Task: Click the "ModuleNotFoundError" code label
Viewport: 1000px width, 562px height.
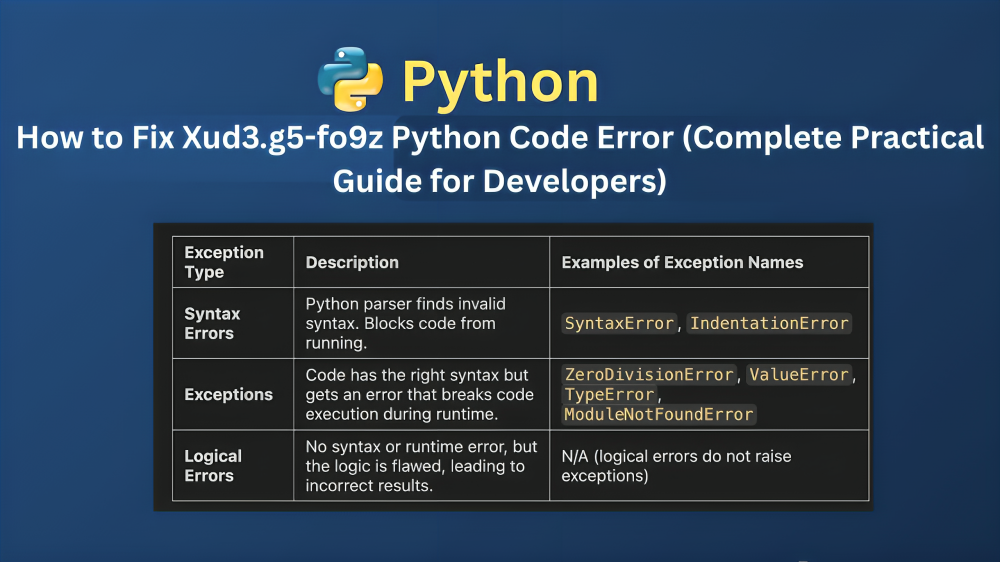Action: click(659, 415)
